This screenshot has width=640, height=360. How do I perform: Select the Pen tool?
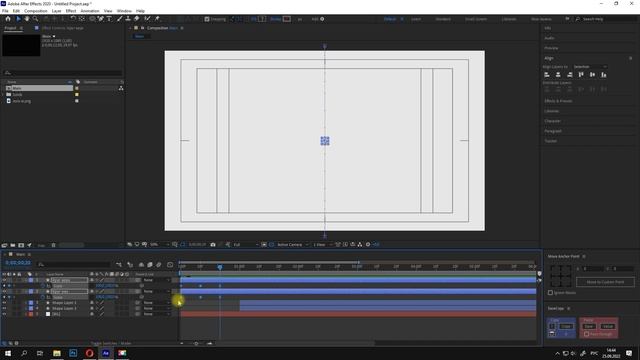click(100, 19)
